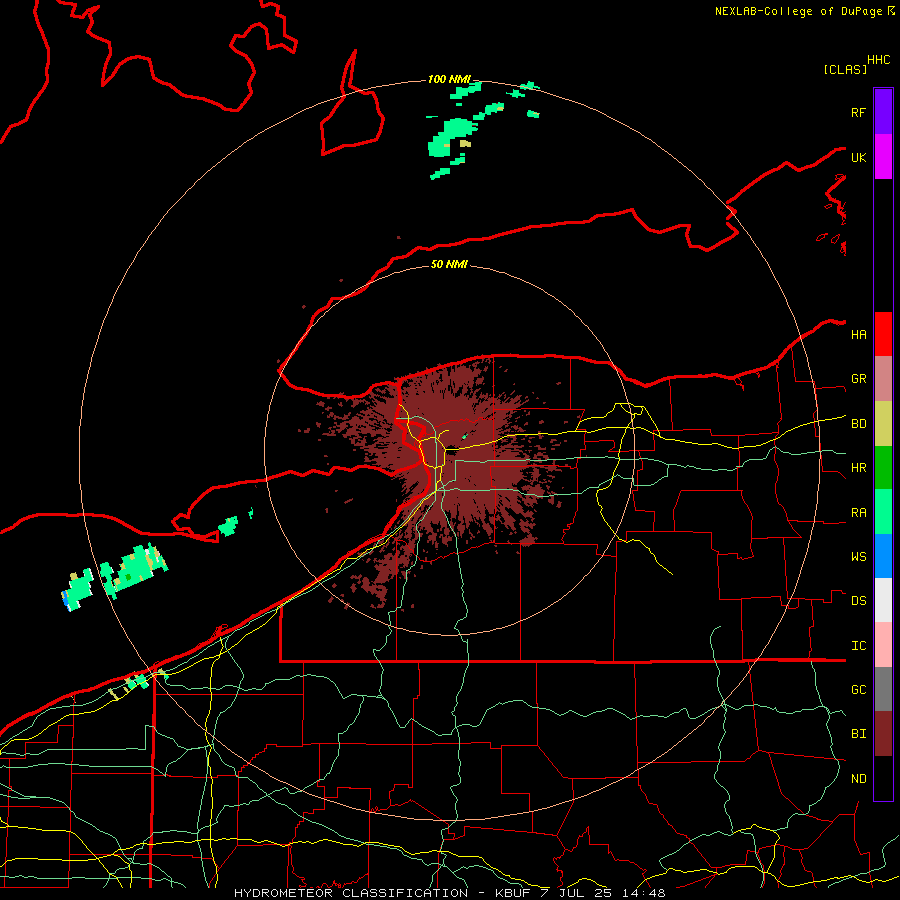The width and height of the screenshot is (900, 900).
Task: Click the bright green RA legend swatch
Action: pos(883,512)
